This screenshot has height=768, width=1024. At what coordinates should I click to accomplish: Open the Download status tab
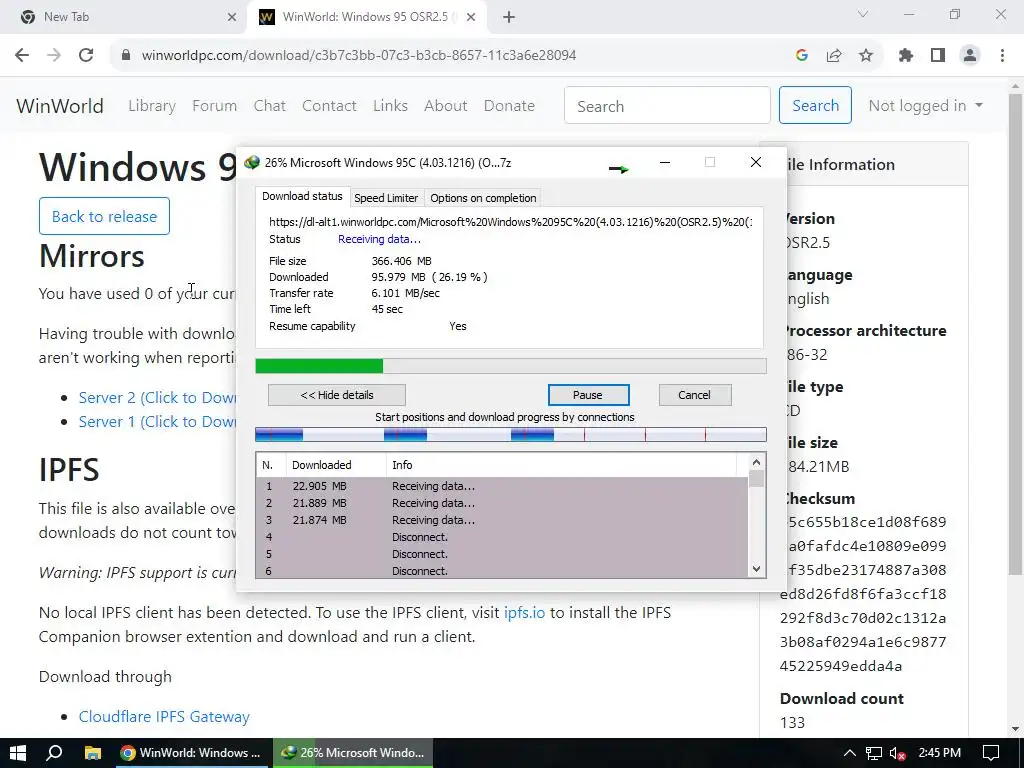tap(302, 197)
